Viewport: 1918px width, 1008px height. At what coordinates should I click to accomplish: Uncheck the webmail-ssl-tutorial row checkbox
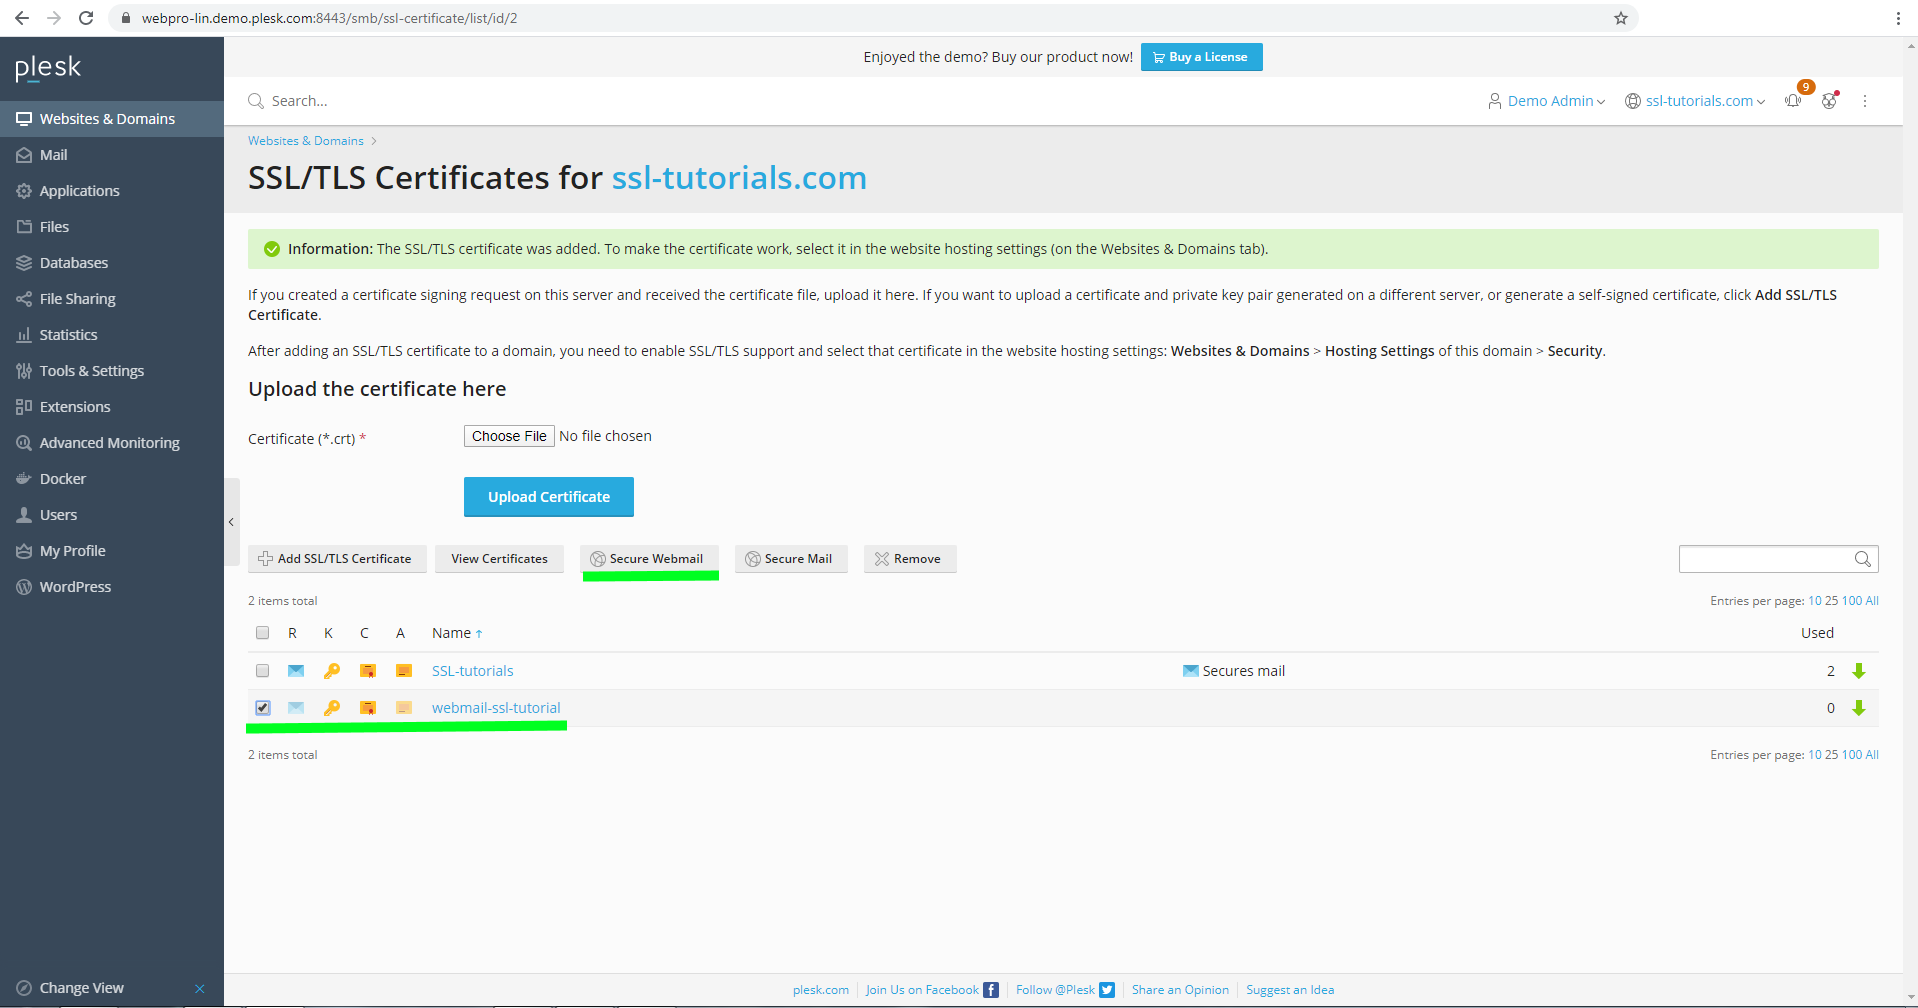pyautogui.click(x=262, y=708)
